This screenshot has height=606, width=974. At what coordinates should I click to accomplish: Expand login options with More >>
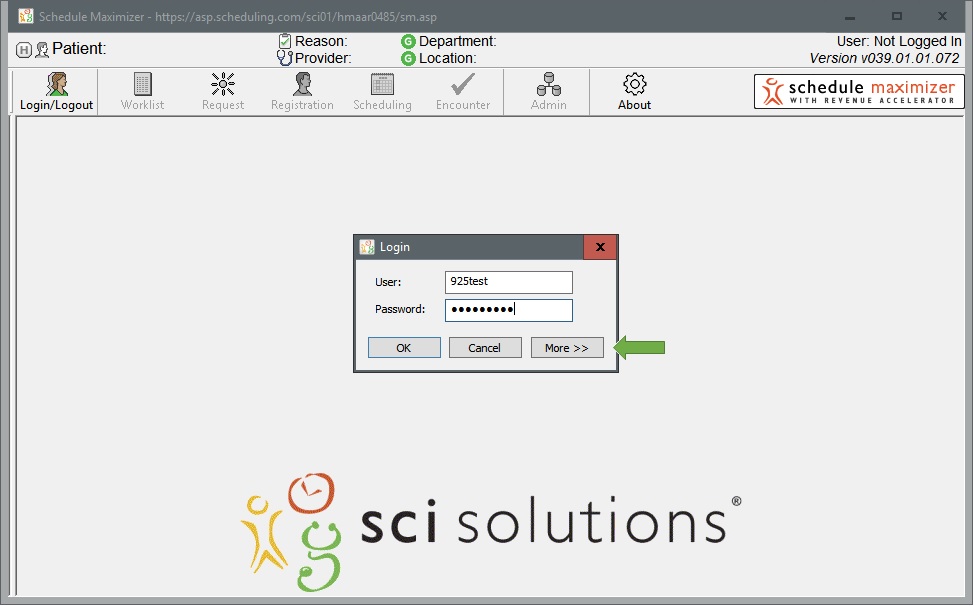tap(567, 348)
